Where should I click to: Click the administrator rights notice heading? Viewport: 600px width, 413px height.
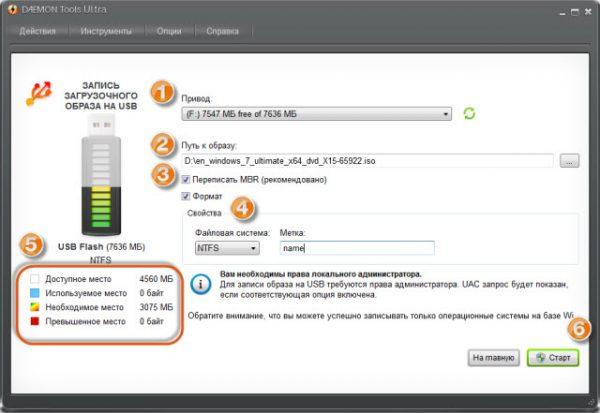[x=321, y=274]
